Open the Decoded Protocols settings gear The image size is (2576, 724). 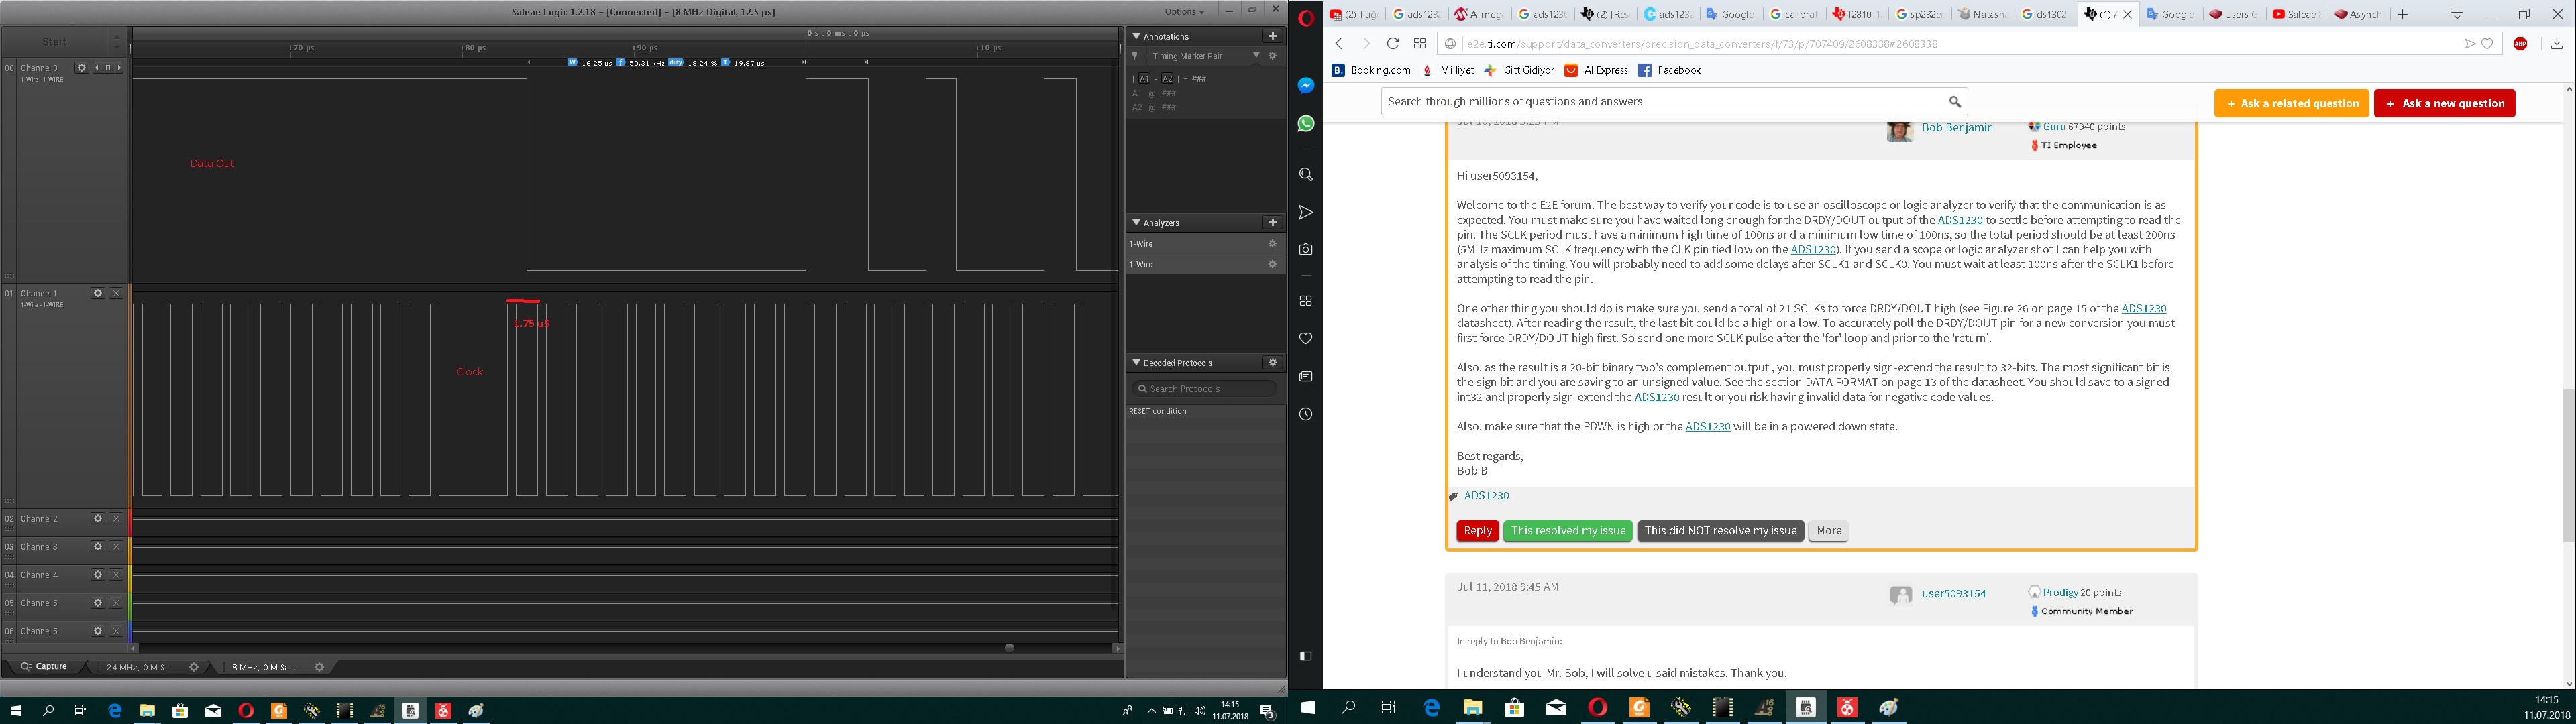(1272, 362)
